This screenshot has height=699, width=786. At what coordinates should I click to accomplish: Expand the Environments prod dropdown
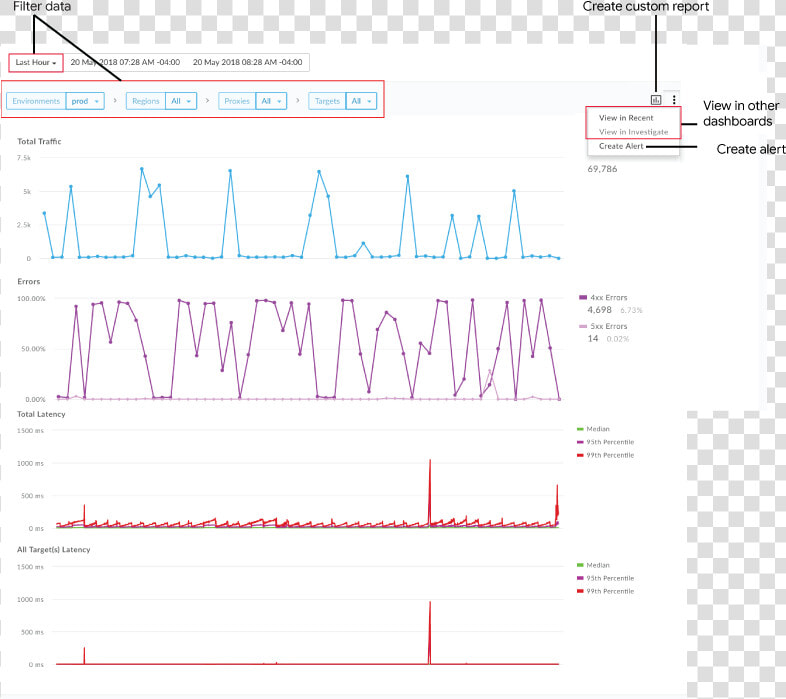click(85, 101)
